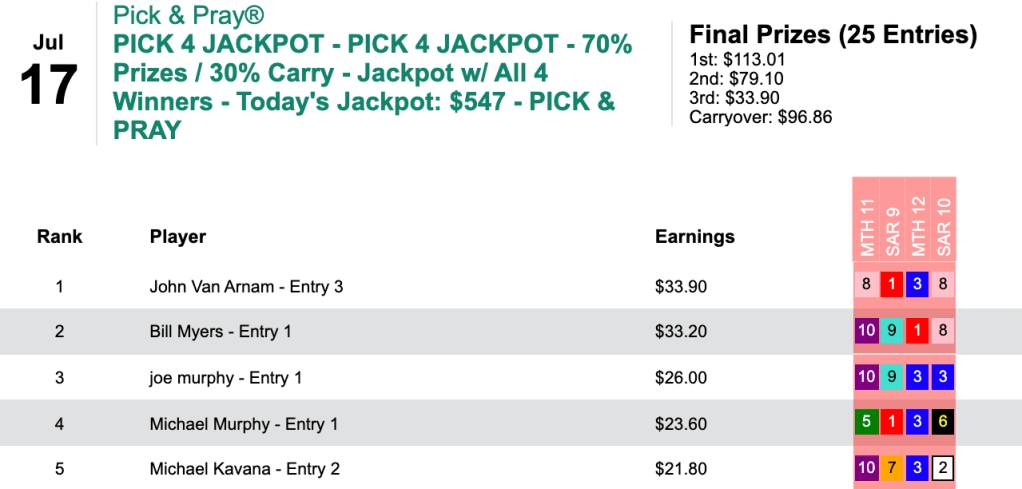Click the Pick 4 Jackpot contest title

click(x=372, y=73)
